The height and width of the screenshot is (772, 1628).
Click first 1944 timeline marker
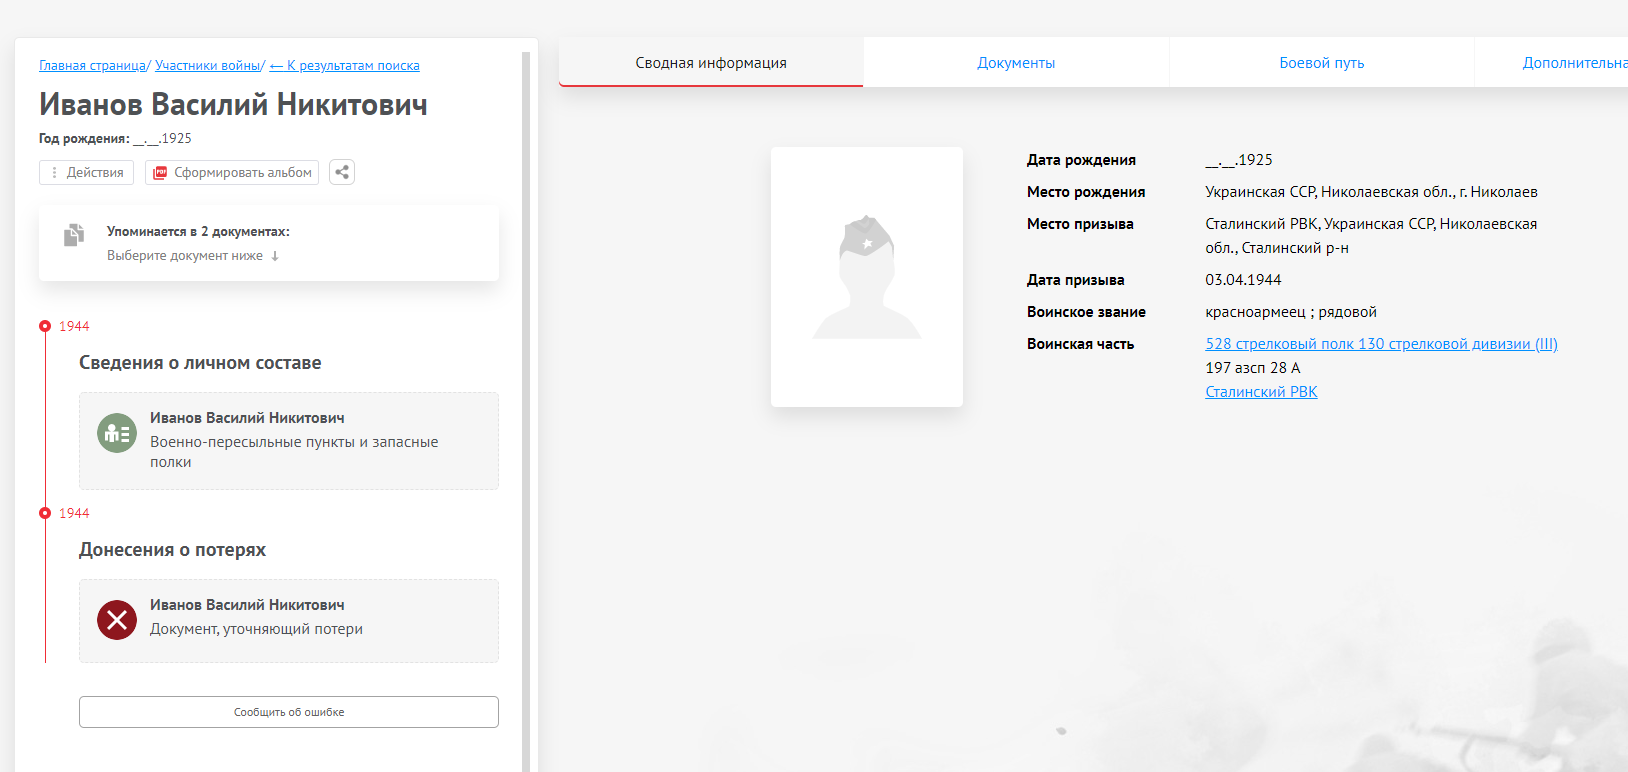tap(45, 326)
